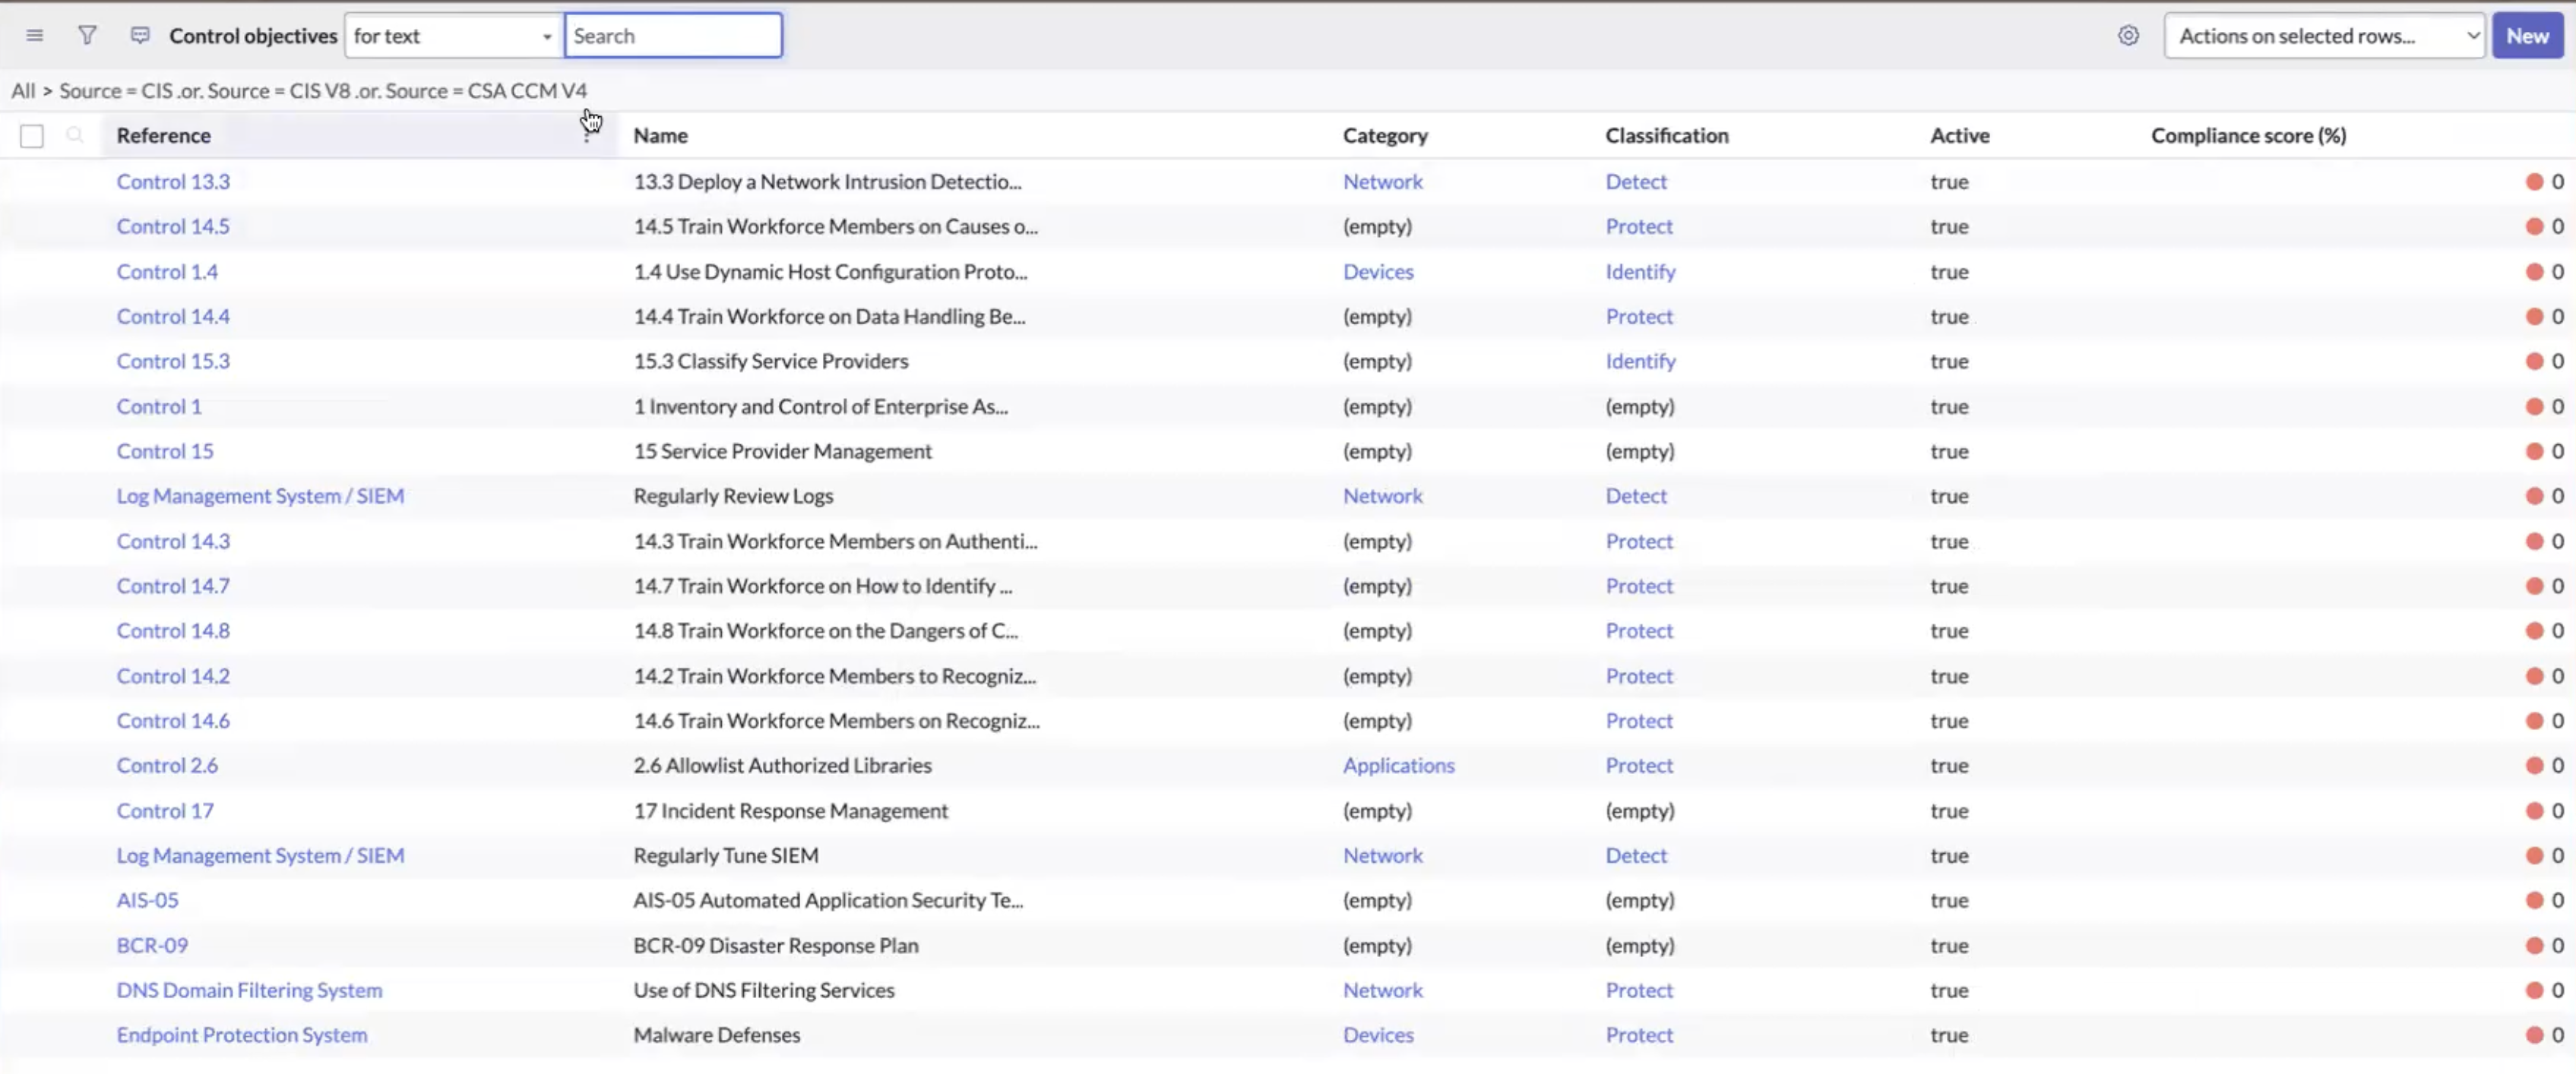The height and width of the screenshot is (1074, 2576).
Task: Sort by the Reference column header
Action: [x=163, y=135]
